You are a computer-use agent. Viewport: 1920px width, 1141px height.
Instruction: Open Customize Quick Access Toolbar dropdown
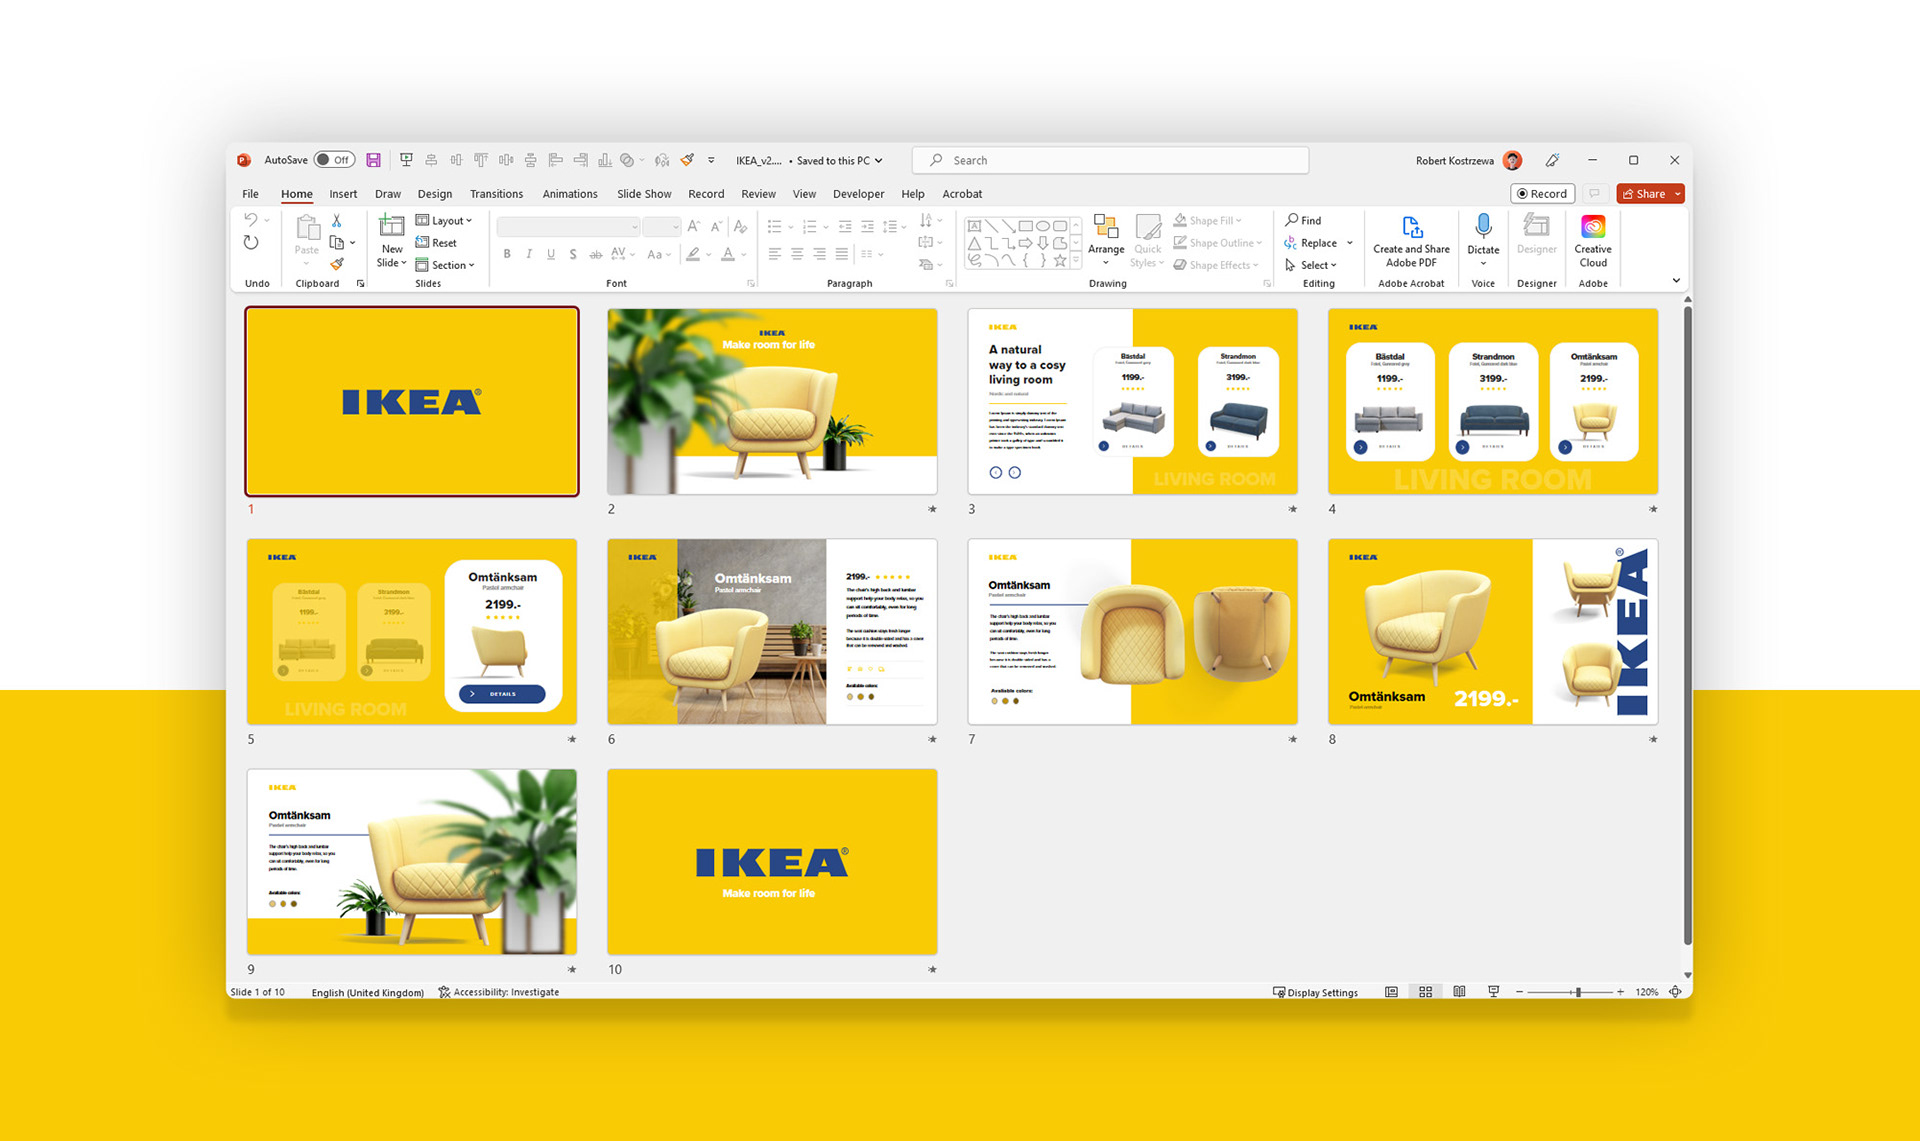(x=711, y=160)
